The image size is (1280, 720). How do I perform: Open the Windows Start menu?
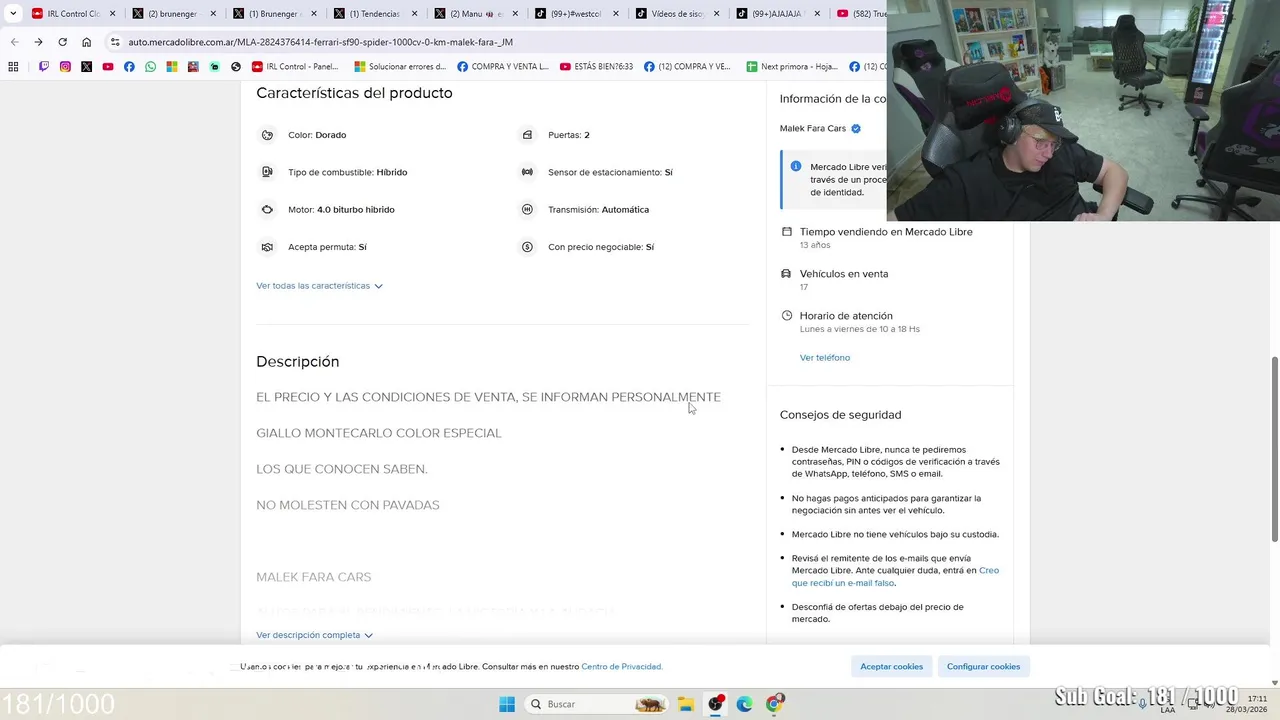(x=507, y=704)
